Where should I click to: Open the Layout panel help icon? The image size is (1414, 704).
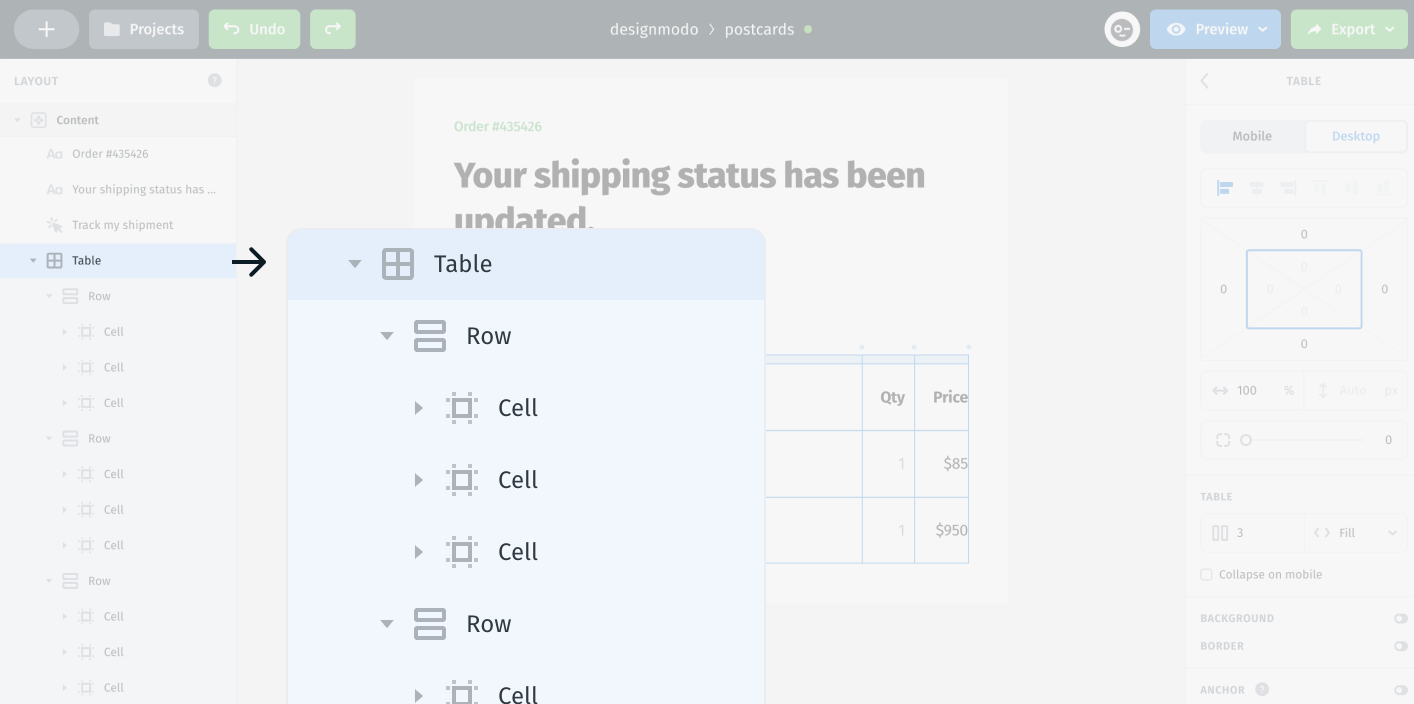(x=215, y=80)
